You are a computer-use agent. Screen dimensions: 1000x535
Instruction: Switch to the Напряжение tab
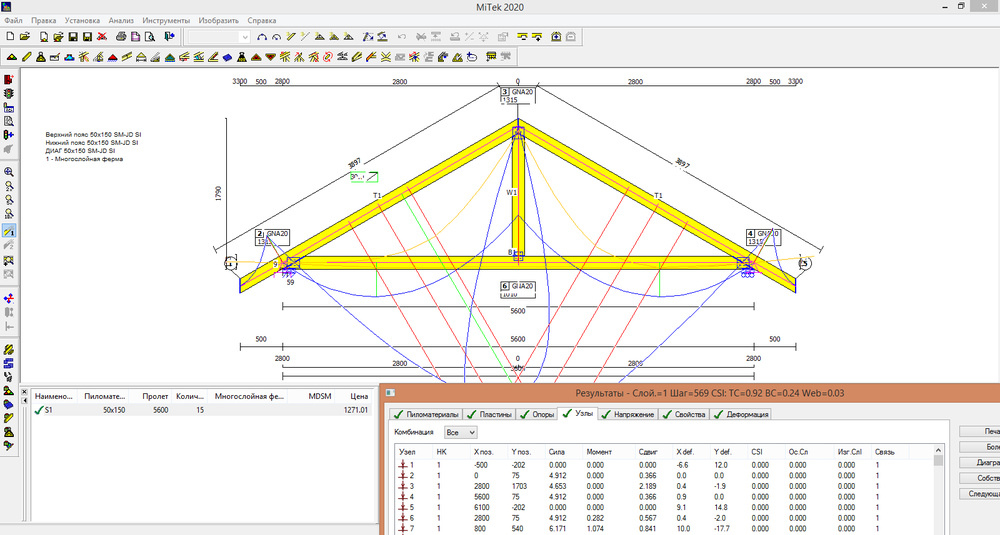[x=630, y=414]
